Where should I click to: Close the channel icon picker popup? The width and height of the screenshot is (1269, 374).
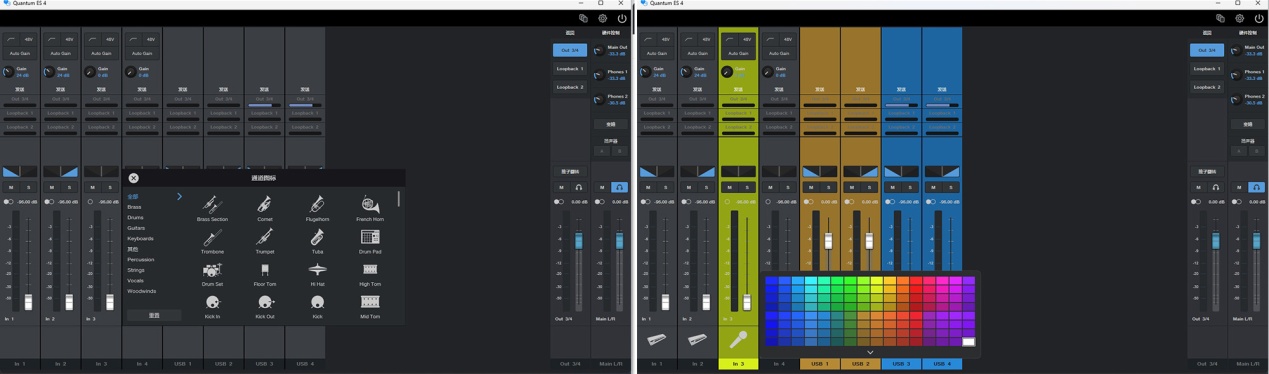pos(133,178)
